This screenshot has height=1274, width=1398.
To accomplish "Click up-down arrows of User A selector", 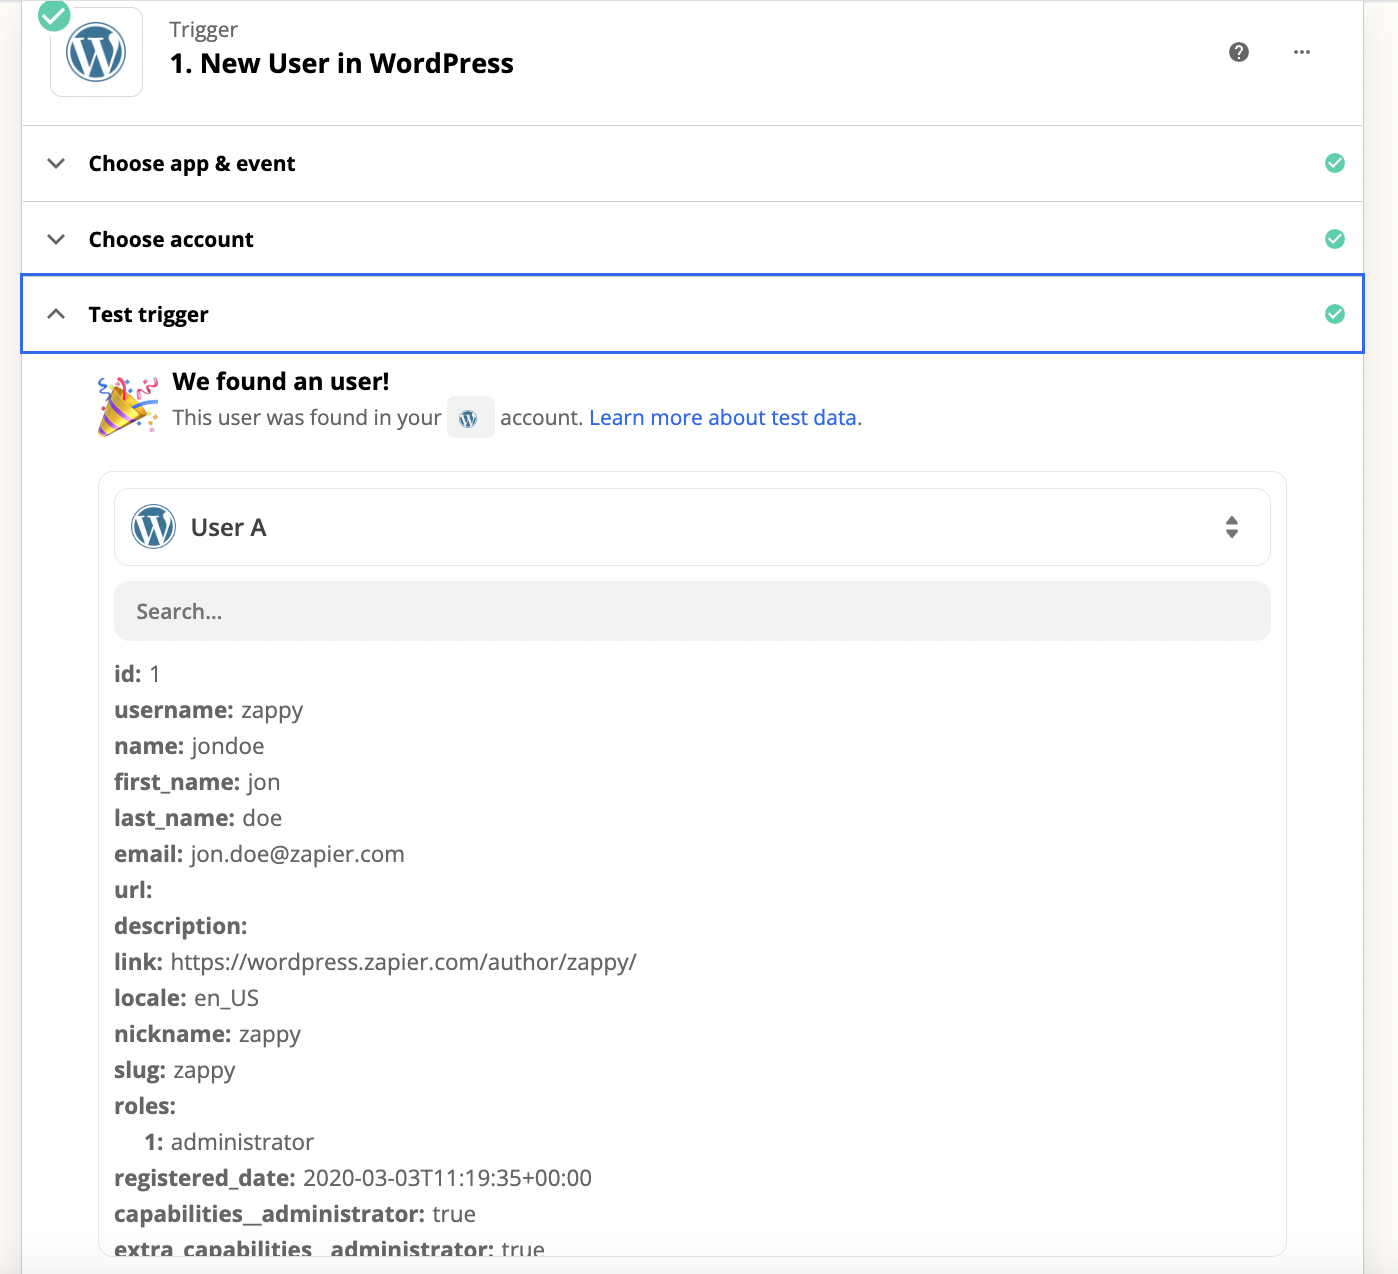I will coord(1232,527).
